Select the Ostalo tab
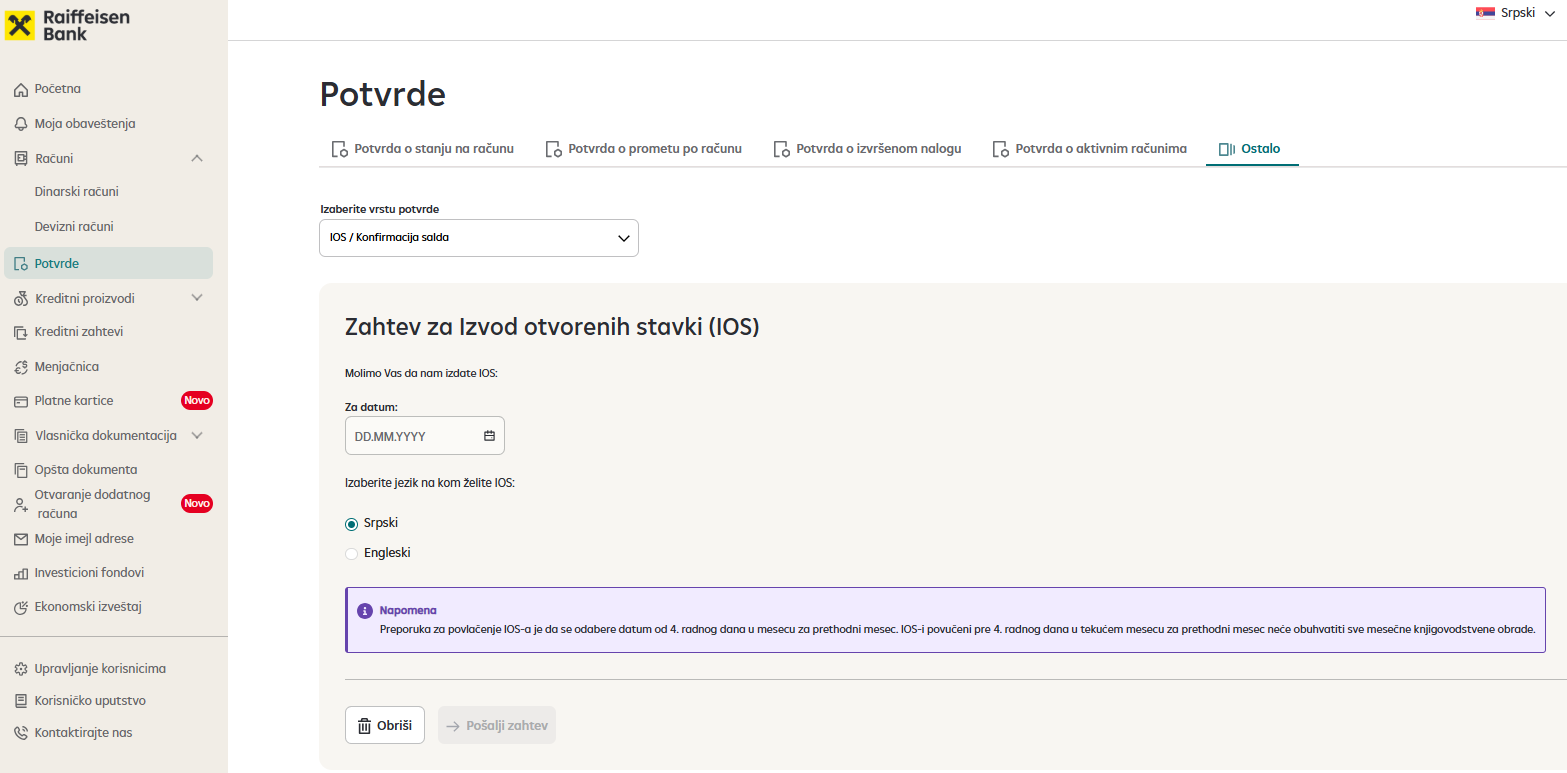 (1252, 149)
